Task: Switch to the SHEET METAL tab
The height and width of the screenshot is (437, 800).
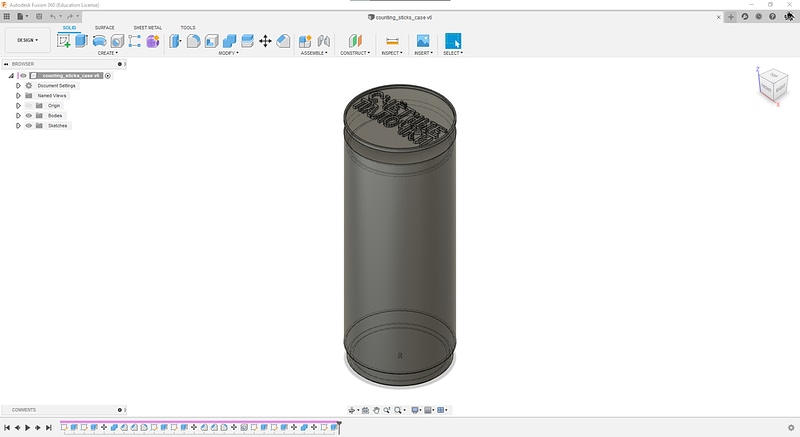Action: (147, 28)
